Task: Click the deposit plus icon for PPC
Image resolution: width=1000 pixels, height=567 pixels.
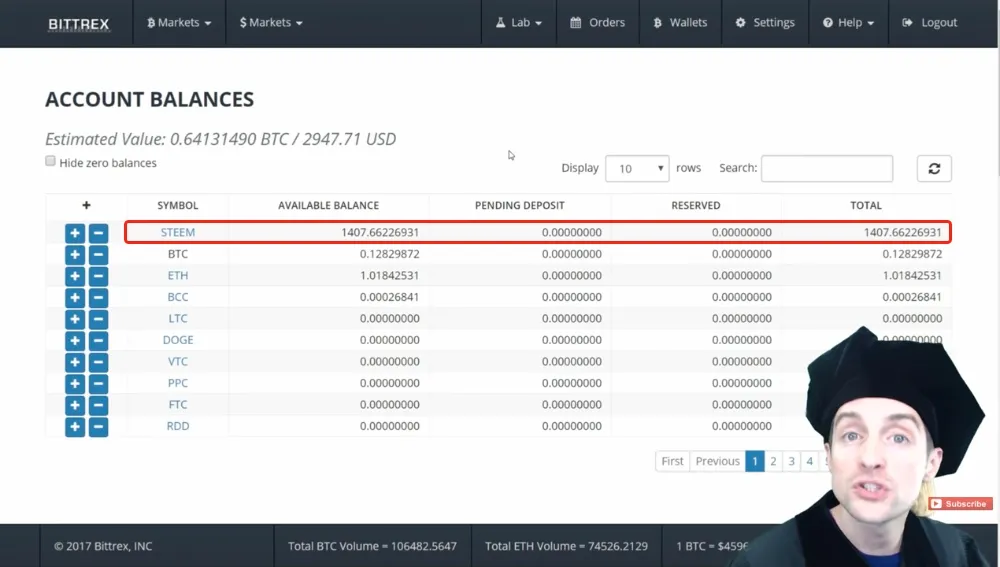Action: (75, 383)
